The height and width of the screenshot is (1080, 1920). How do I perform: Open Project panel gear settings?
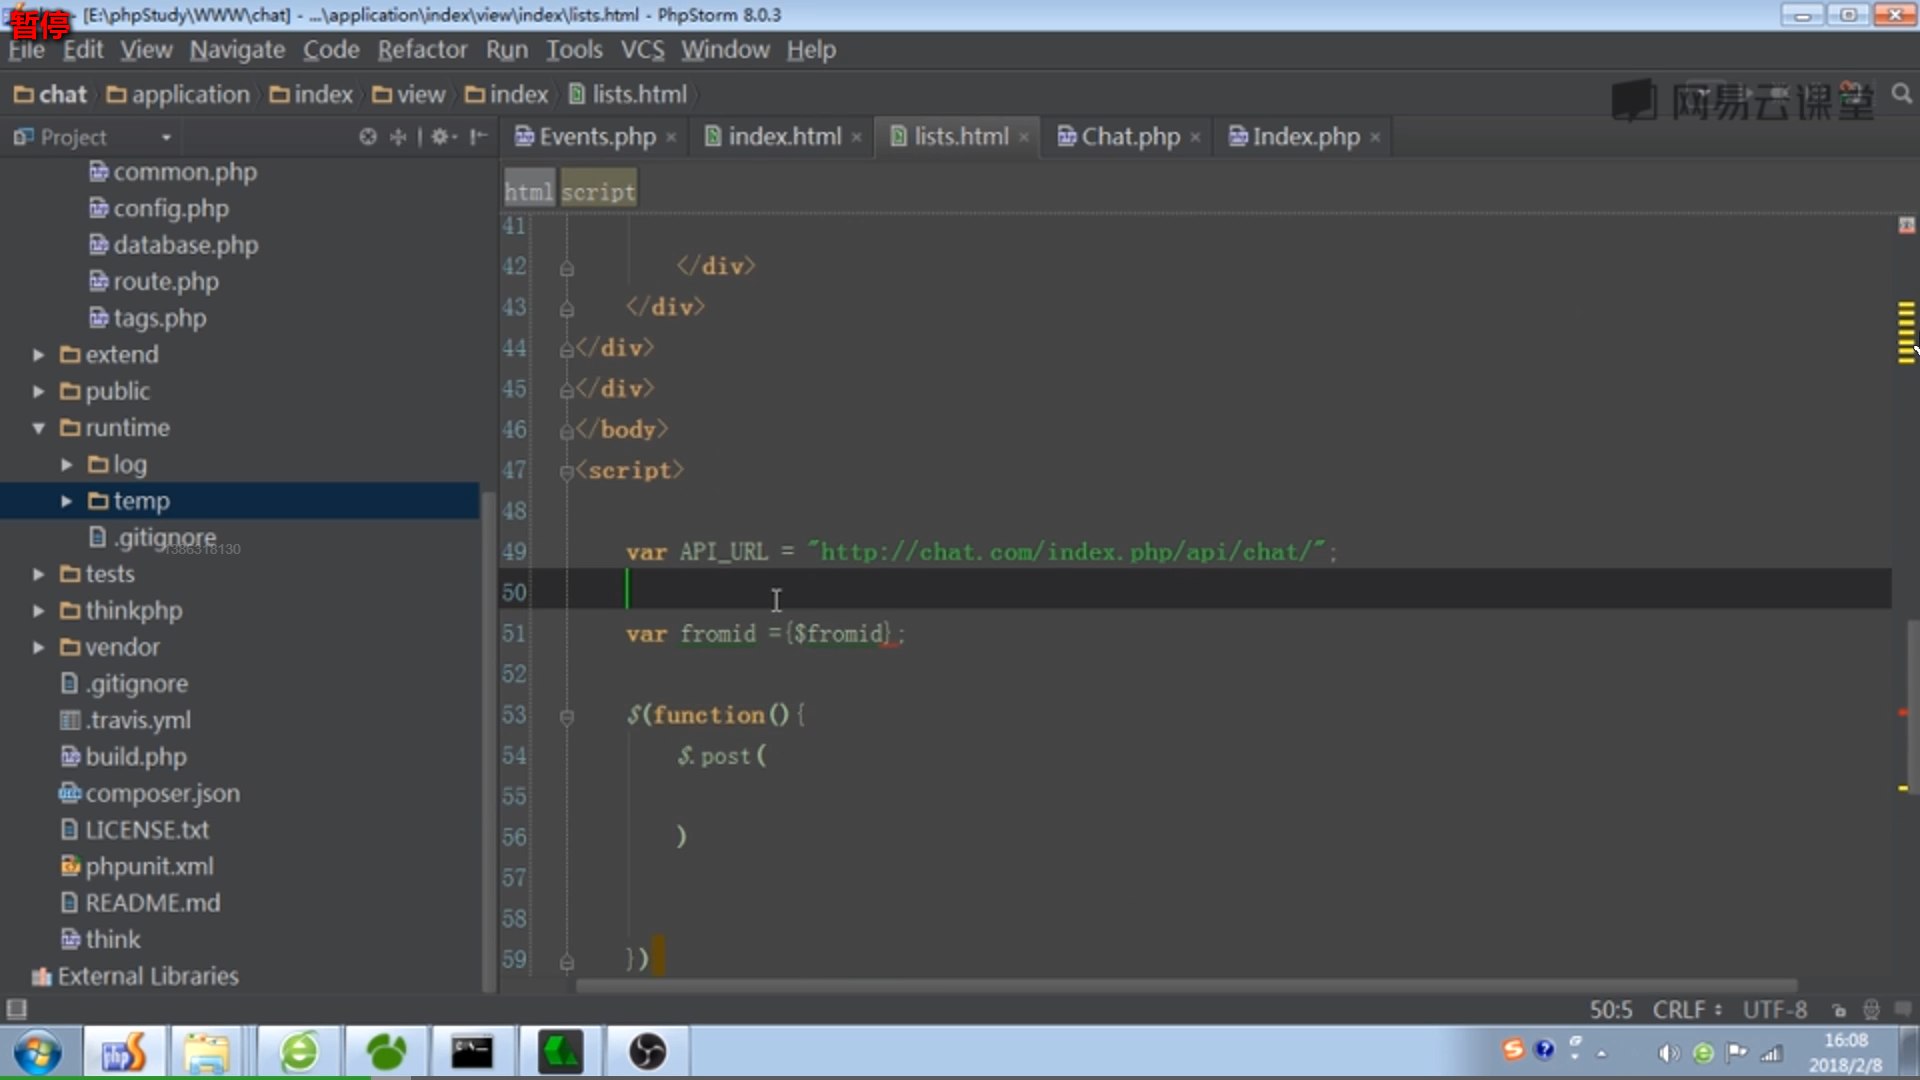[x=441, y=137]
